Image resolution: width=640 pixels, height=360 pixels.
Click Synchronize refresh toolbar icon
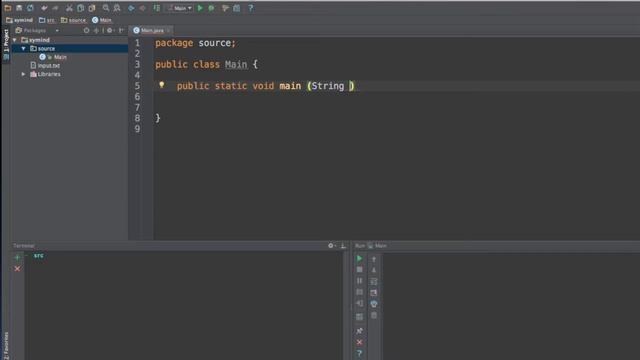point(31,8)
